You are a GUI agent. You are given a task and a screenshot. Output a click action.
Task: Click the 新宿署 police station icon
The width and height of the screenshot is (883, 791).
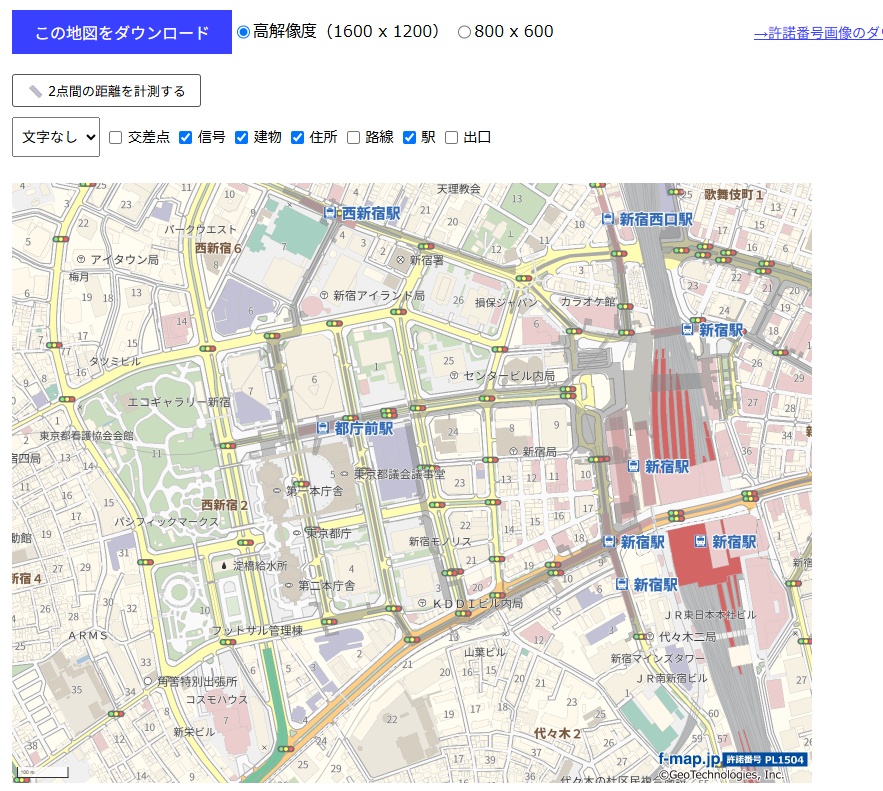[400, 260]
